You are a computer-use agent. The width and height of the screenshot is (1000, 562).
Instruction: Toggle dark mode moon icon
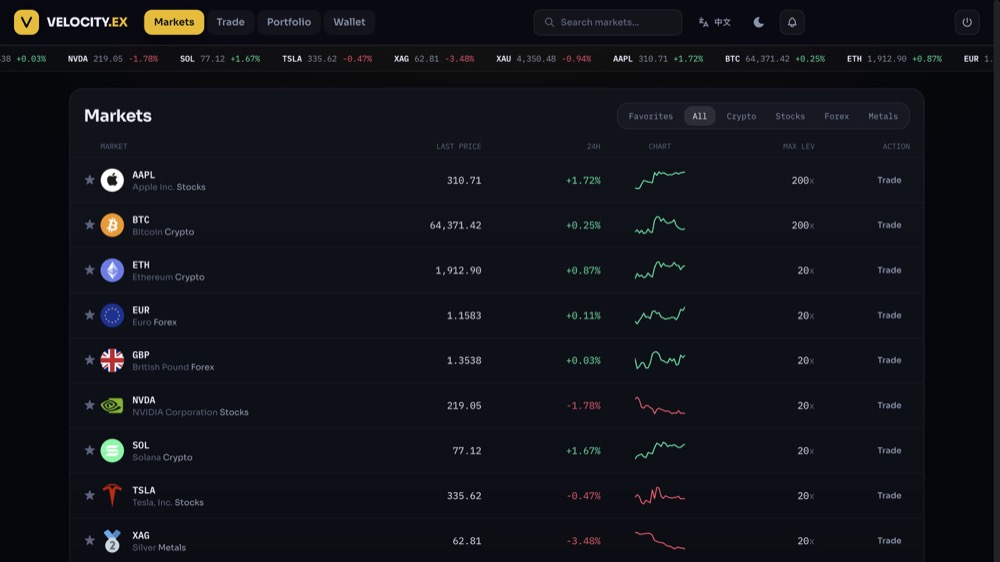(758, 22)
